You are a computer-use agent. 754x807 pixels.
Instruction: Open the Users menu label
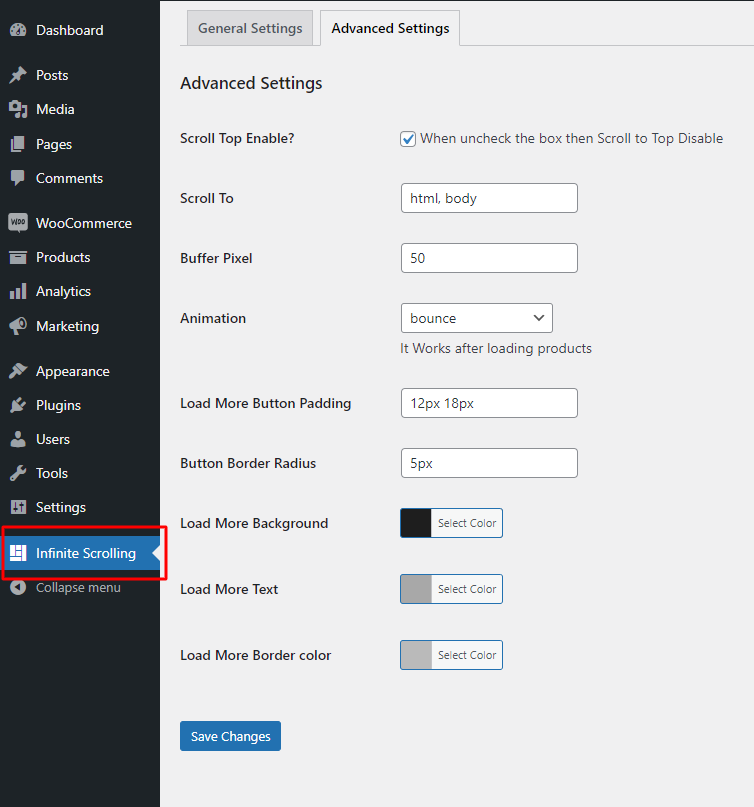point(52,439)
